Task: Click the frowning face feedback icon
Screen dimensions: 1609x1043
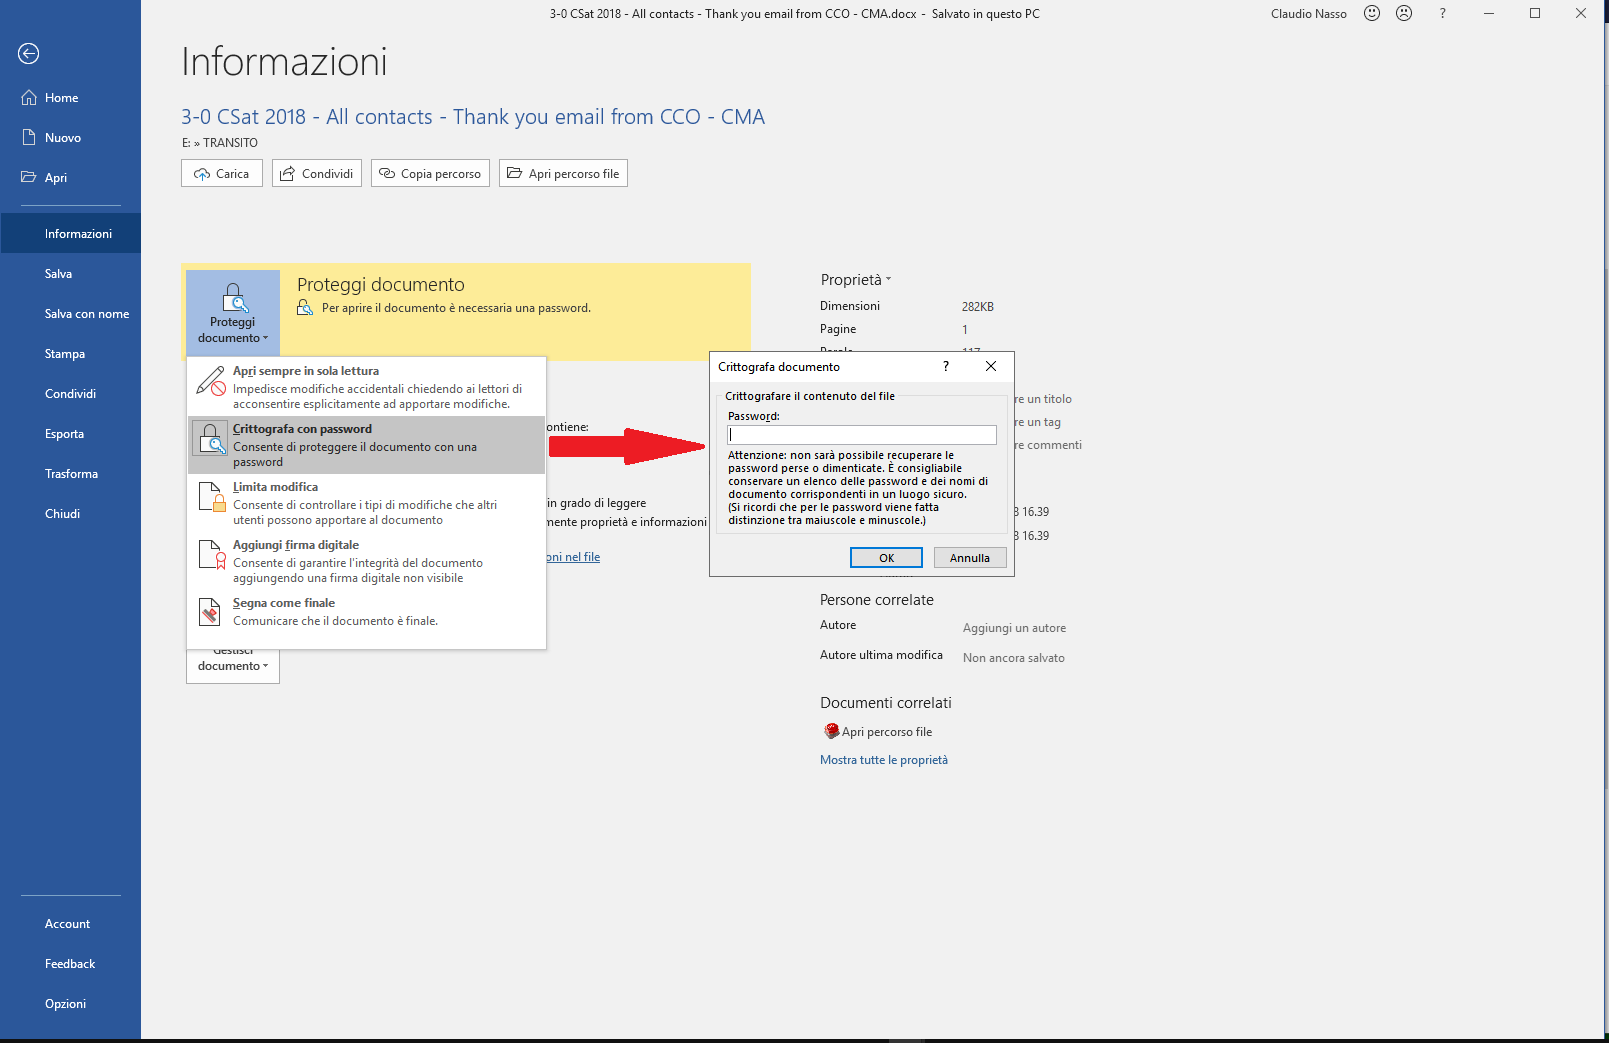Action: [x=1404, y=13]
